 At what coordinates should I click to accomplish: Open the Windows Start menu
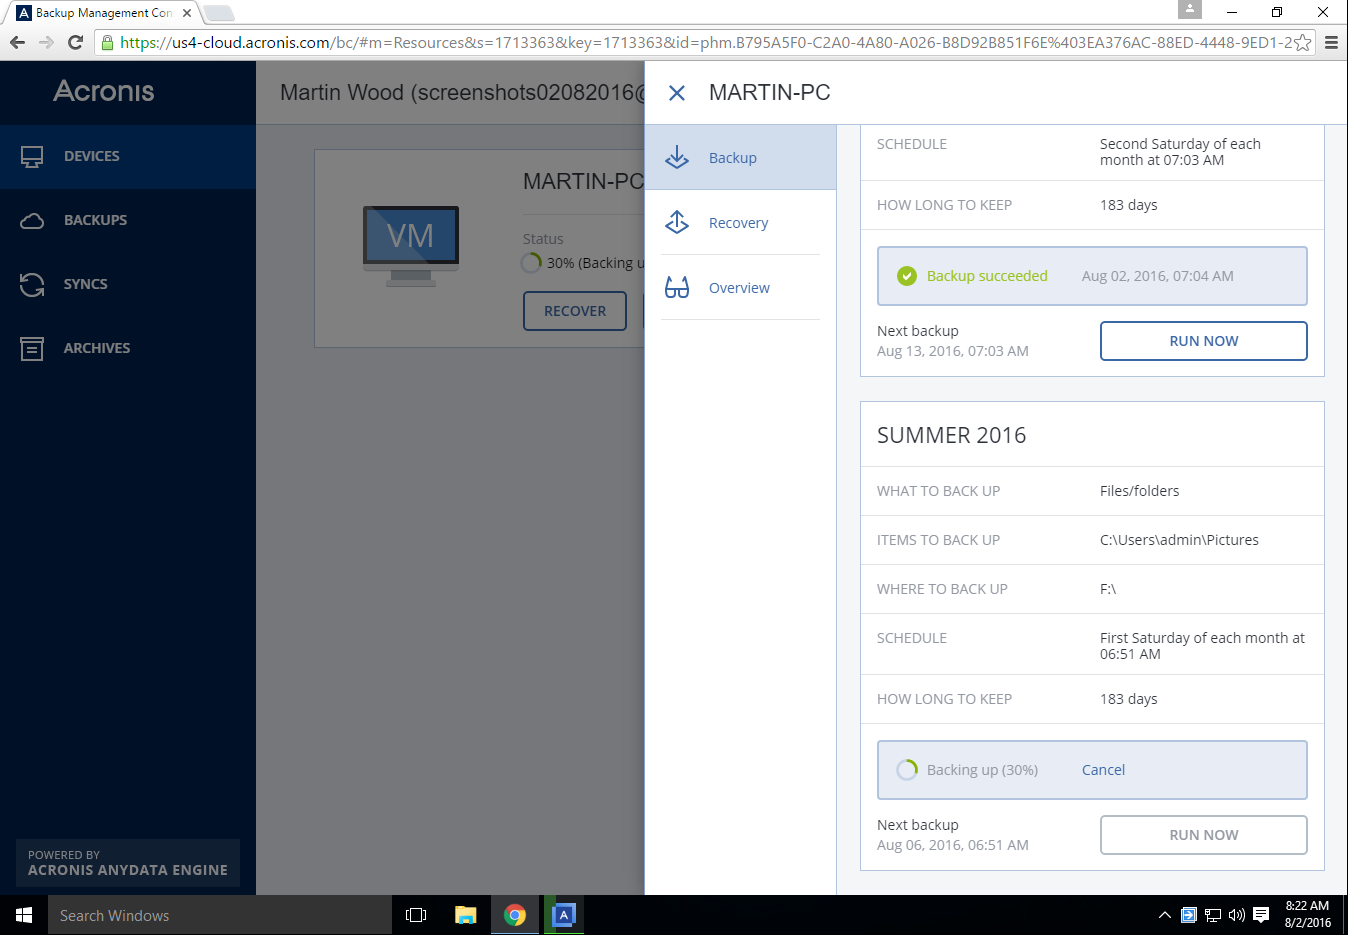[24, 915]
